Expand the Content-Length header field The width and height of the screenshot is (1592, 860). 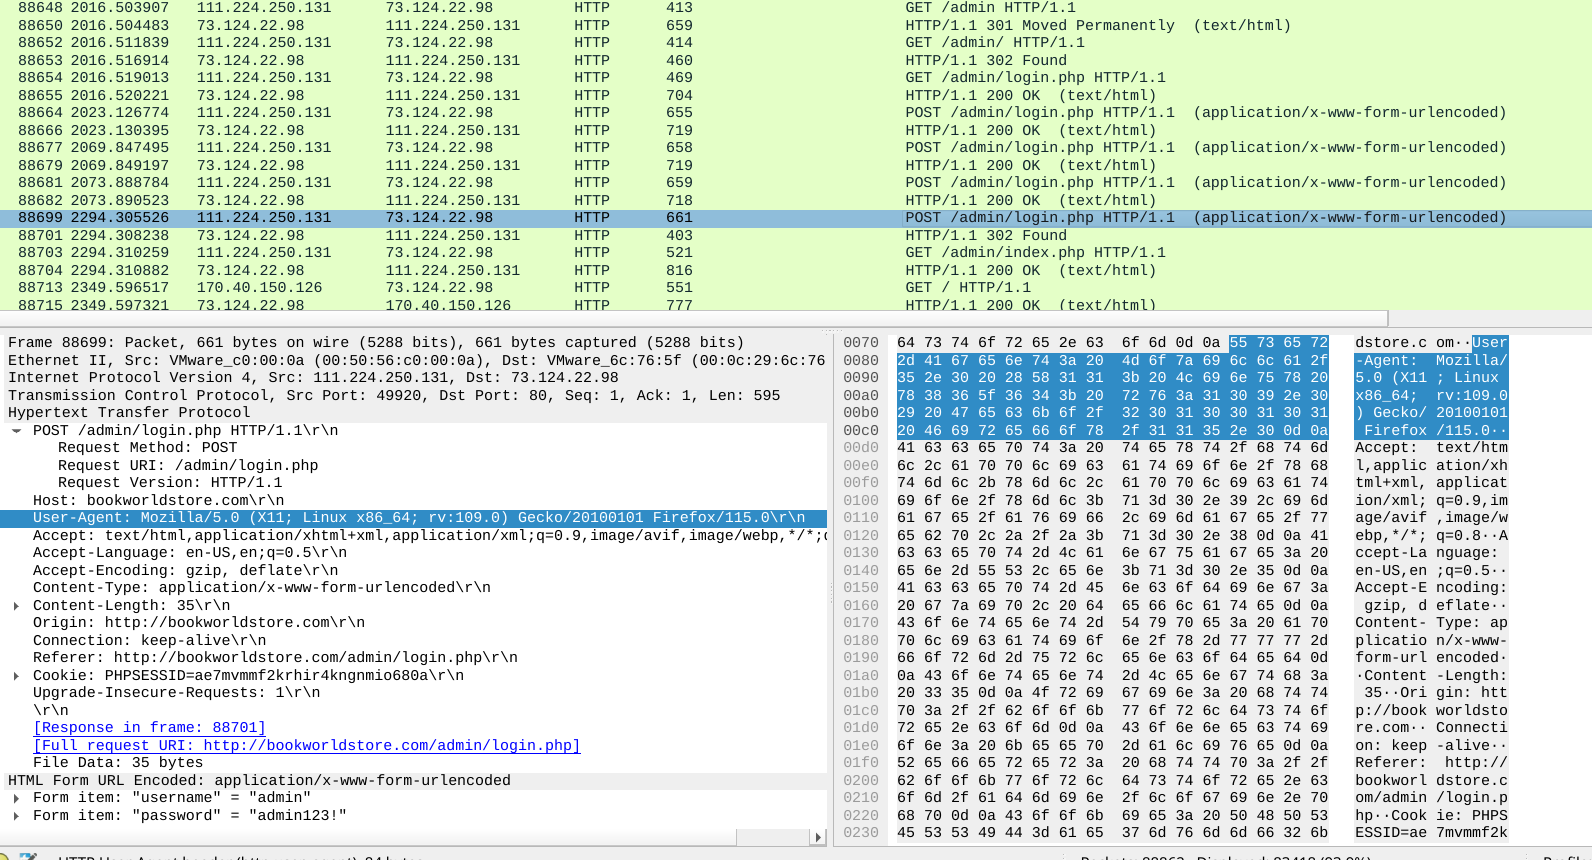[16, 606]
